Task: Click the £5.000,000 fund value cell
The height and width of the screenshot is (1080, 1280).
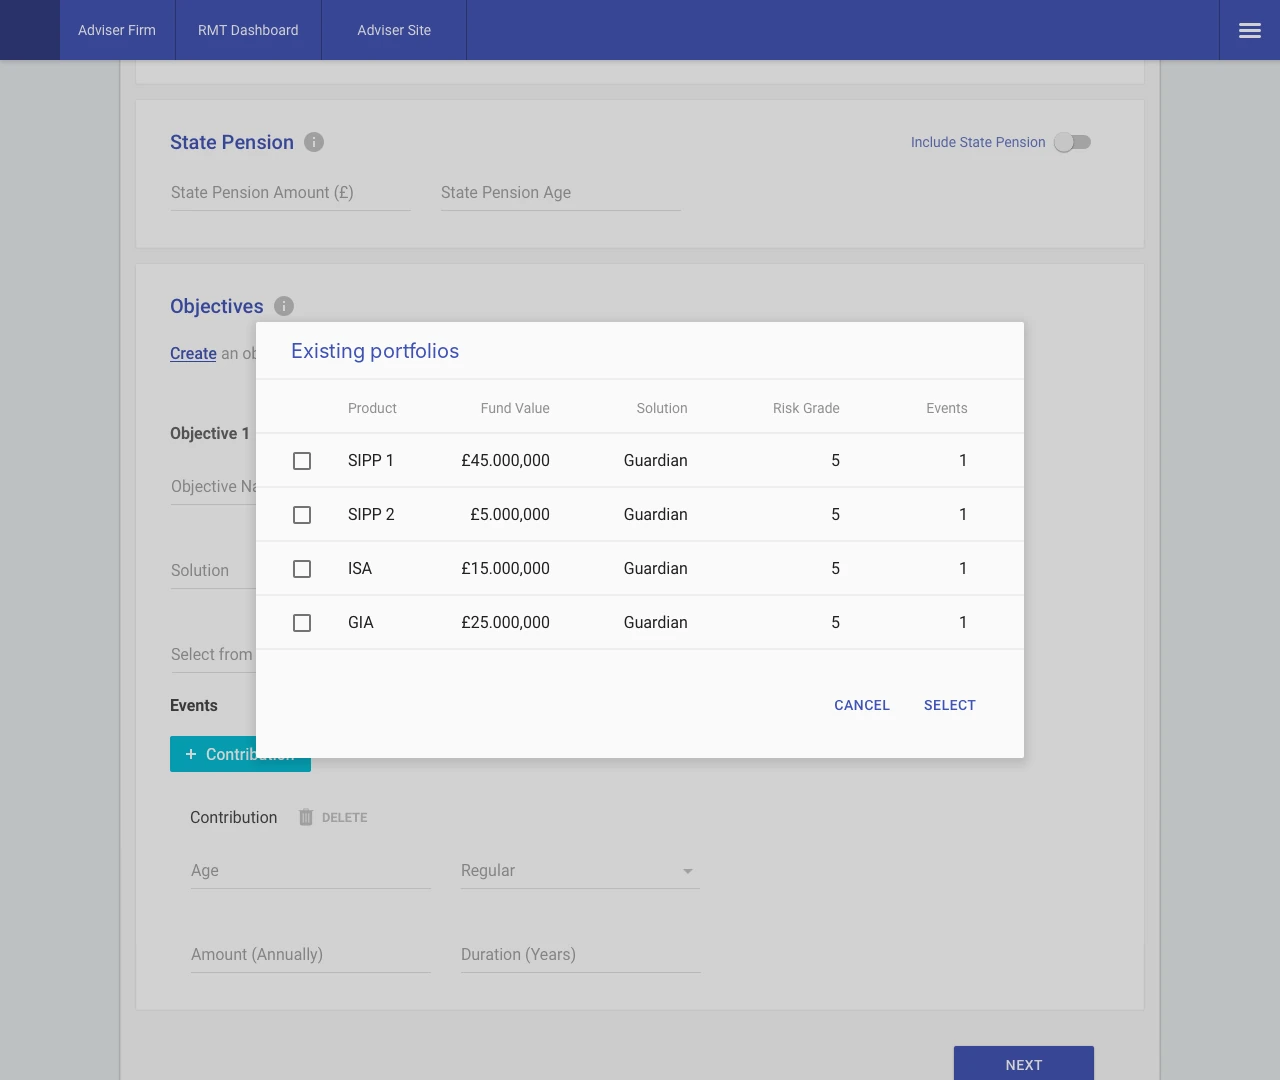Action: (510, 515)
